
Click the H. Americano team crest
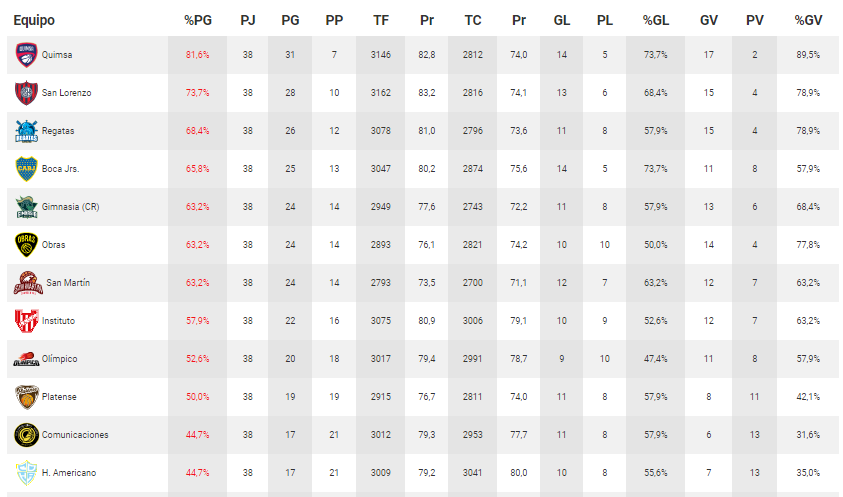[x=27, y=473]
